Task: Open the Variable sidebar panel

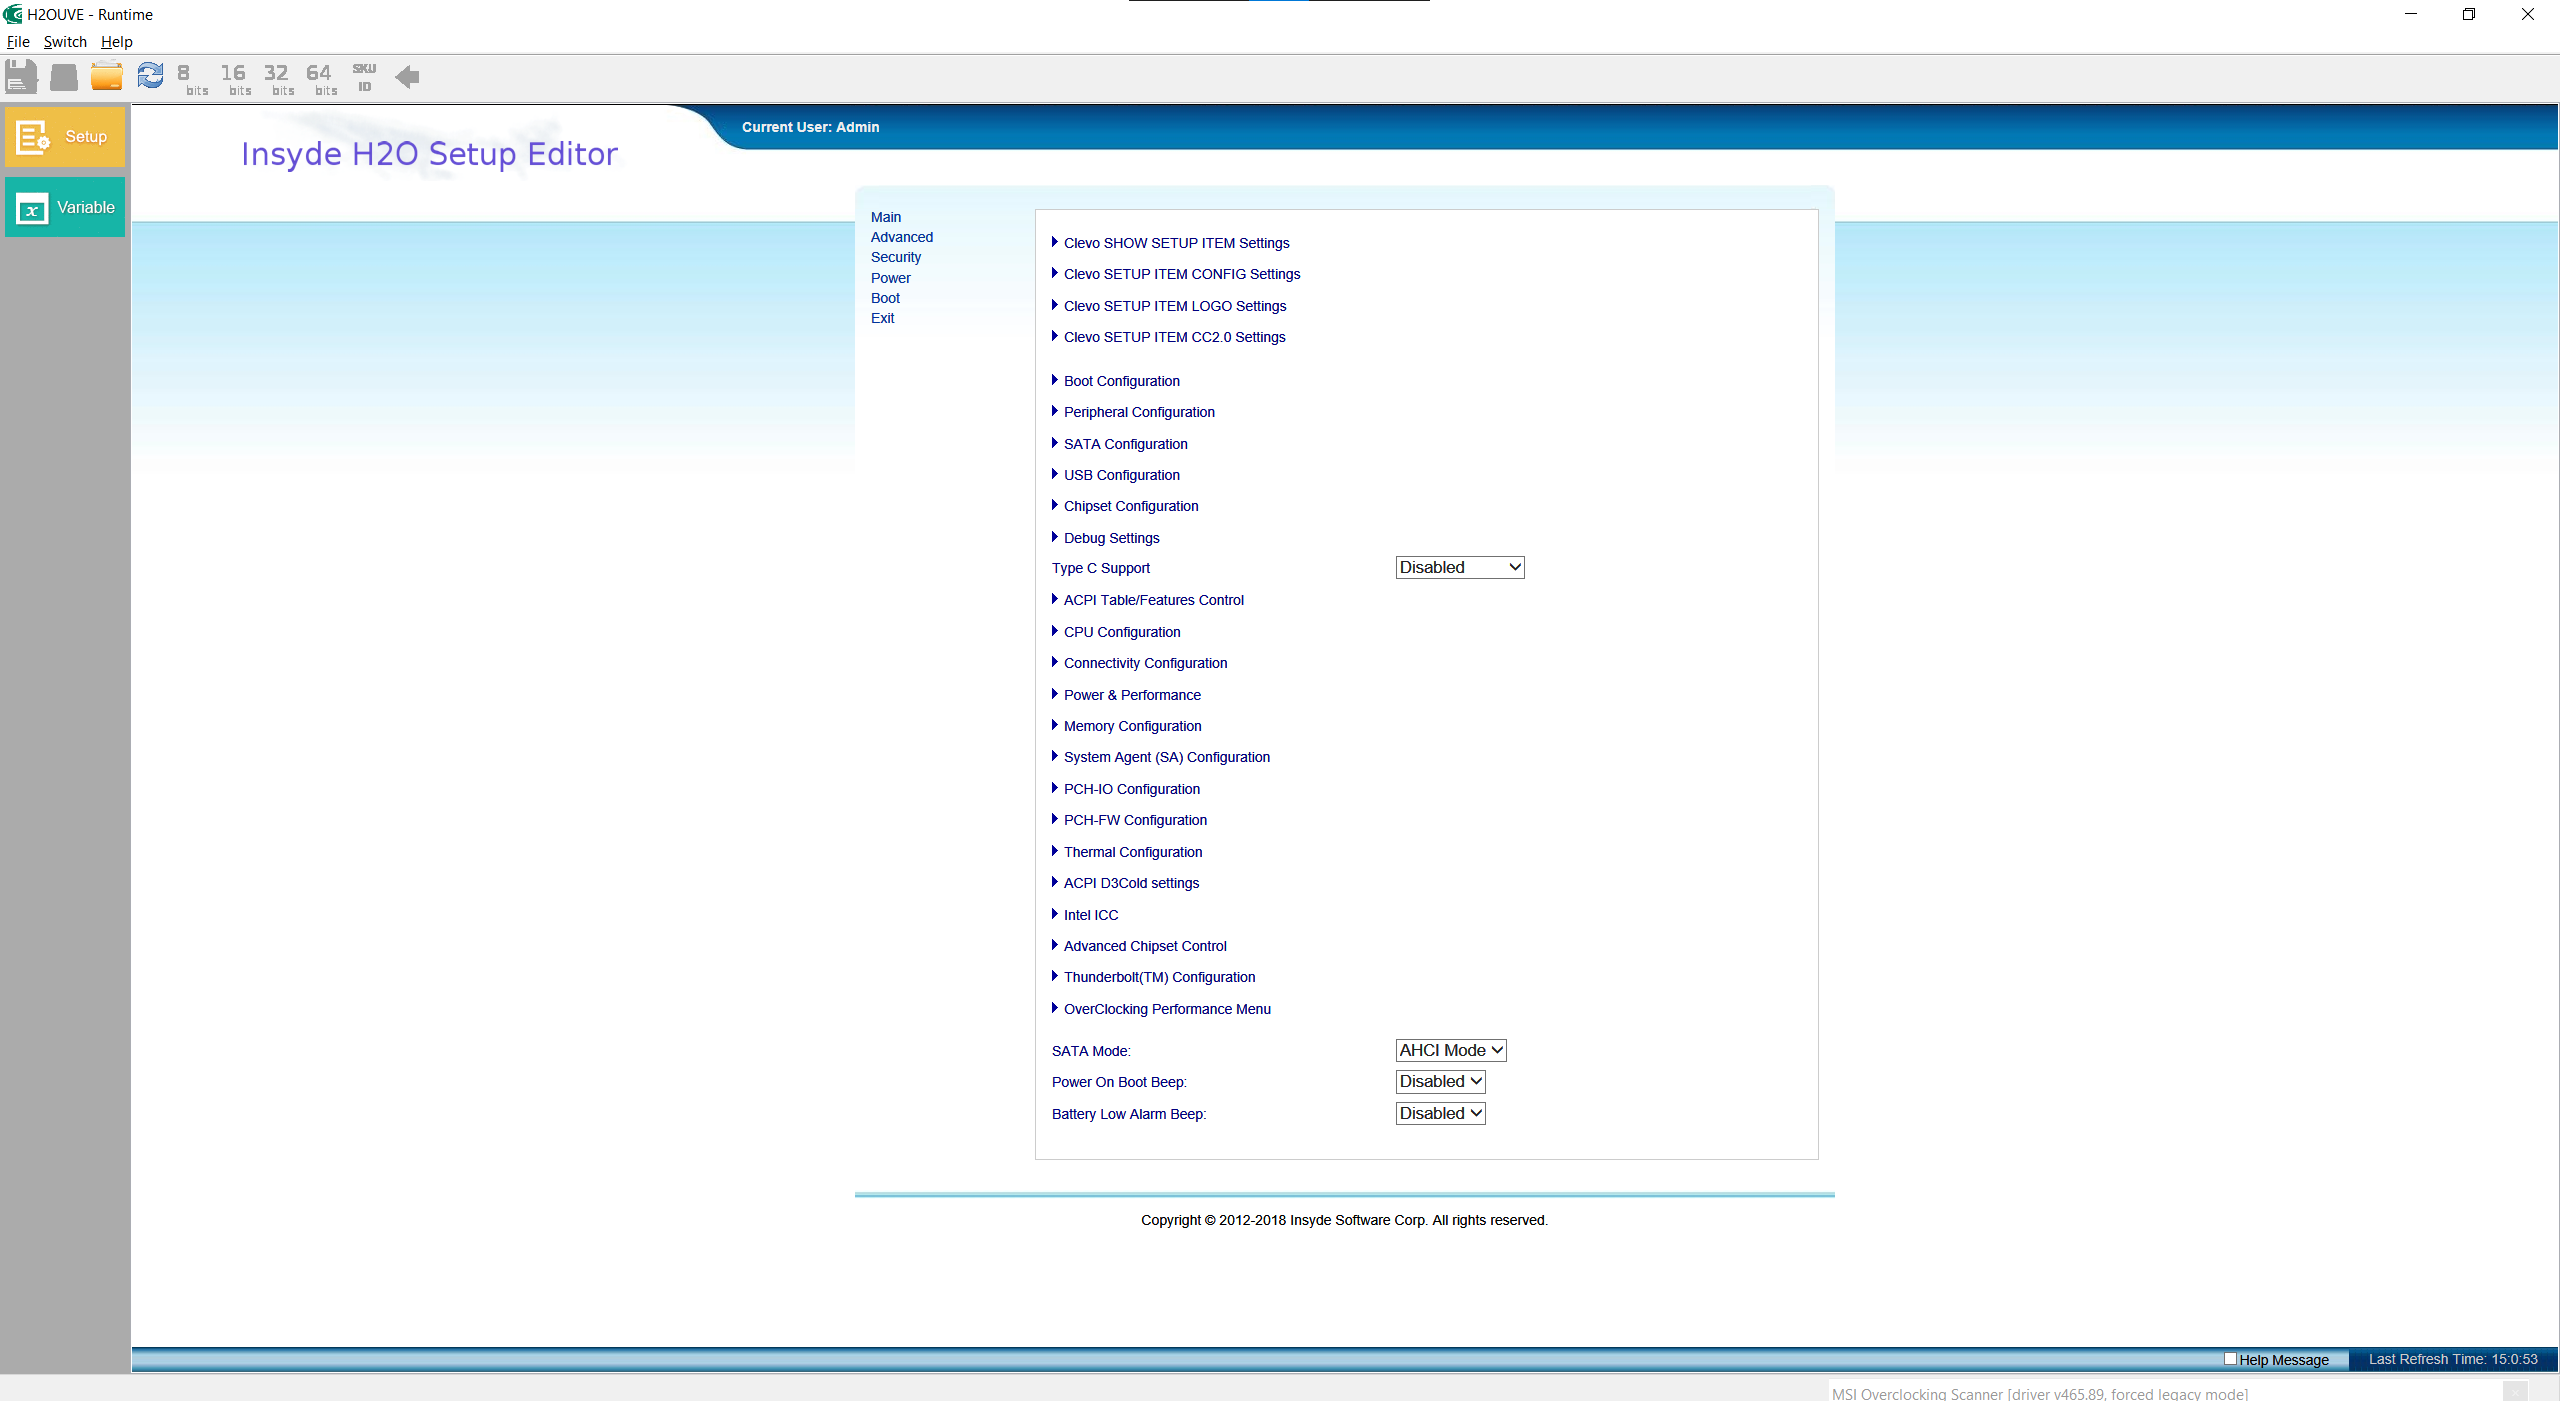Action: 66,207
